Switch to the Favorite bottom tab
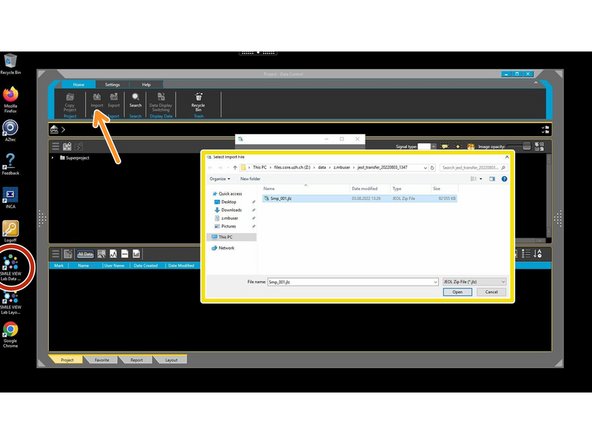592x444 pixels. coord(102,360)
